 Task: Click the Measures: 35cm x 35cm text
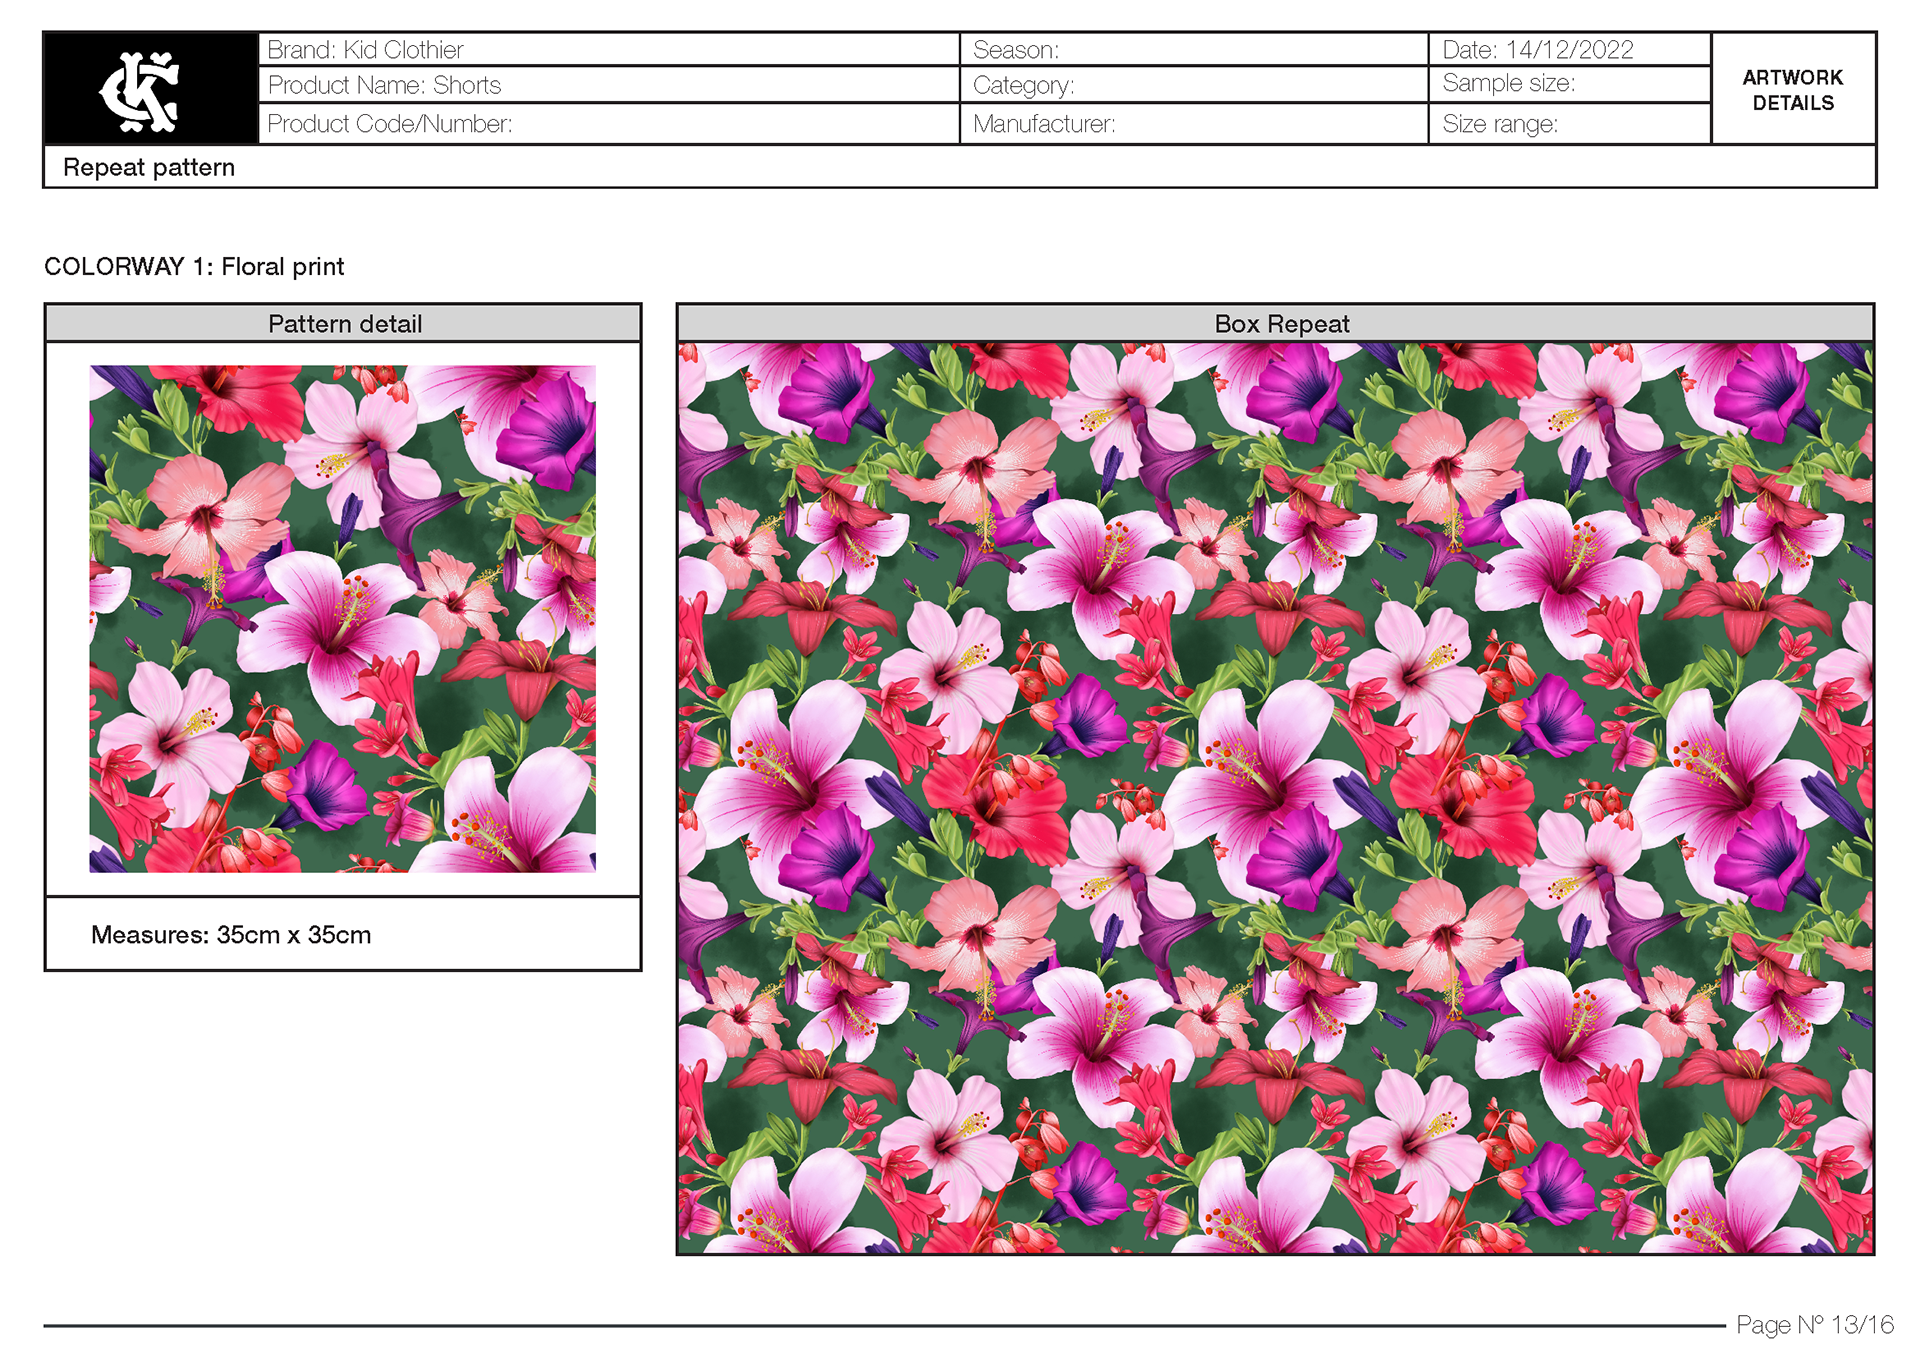pos(231,935)
